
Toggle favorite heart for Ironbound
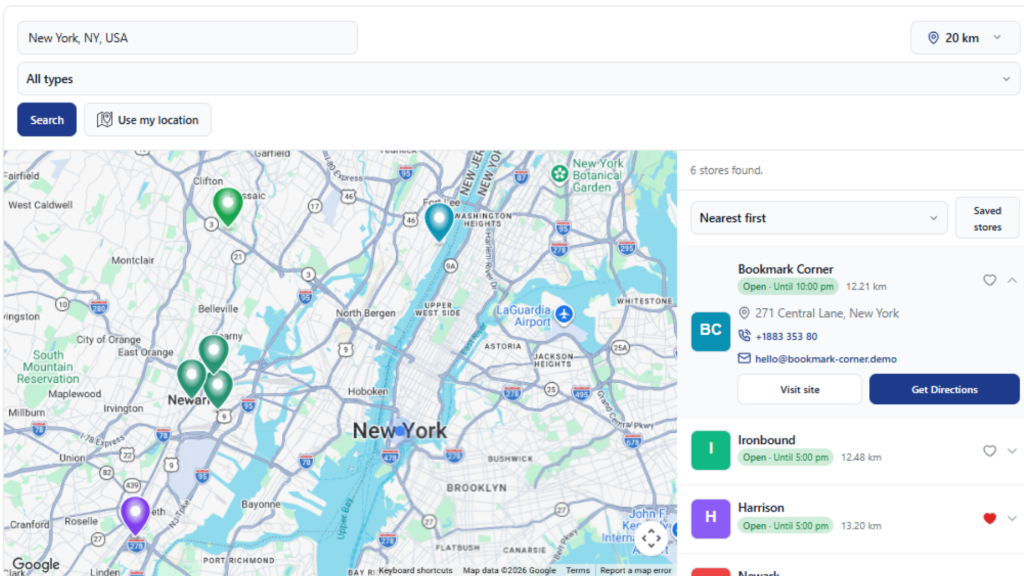point(989,451)
